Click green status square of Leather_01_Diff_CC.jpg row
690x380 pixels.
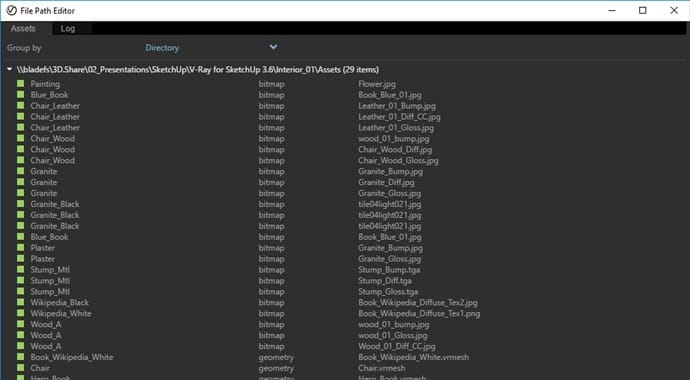pyautogui.click(x=21, y=117)
